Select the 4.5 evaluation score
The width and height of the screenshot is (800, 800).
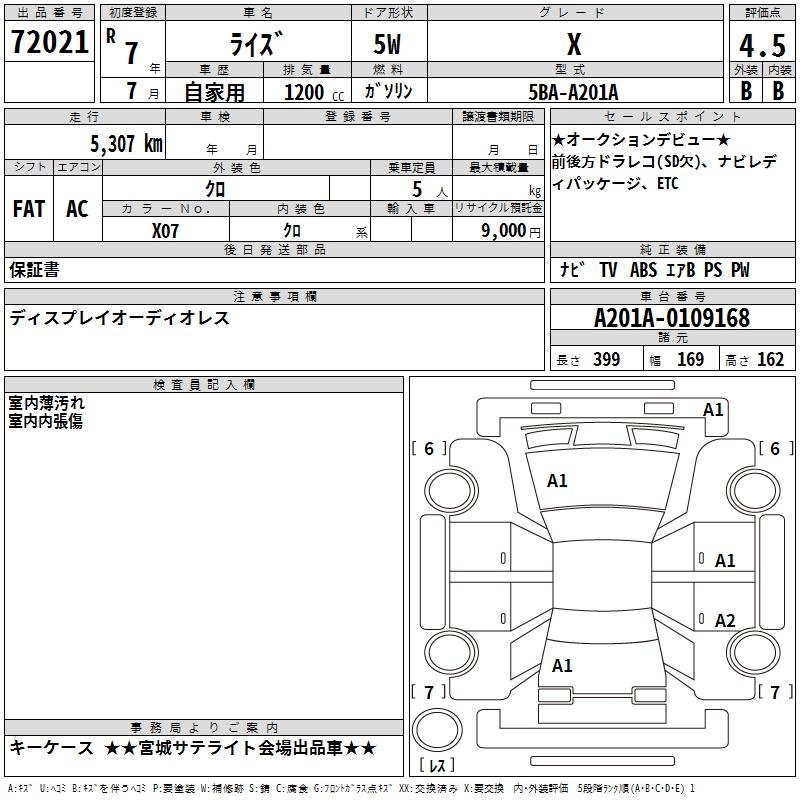(x=761, y=47)
